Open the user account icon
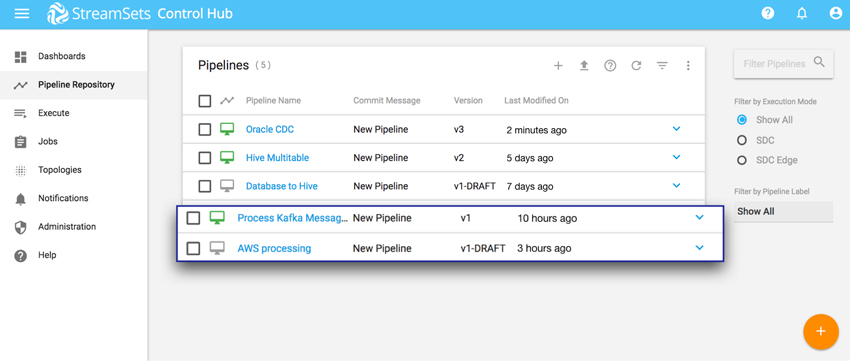 [835, 14]
